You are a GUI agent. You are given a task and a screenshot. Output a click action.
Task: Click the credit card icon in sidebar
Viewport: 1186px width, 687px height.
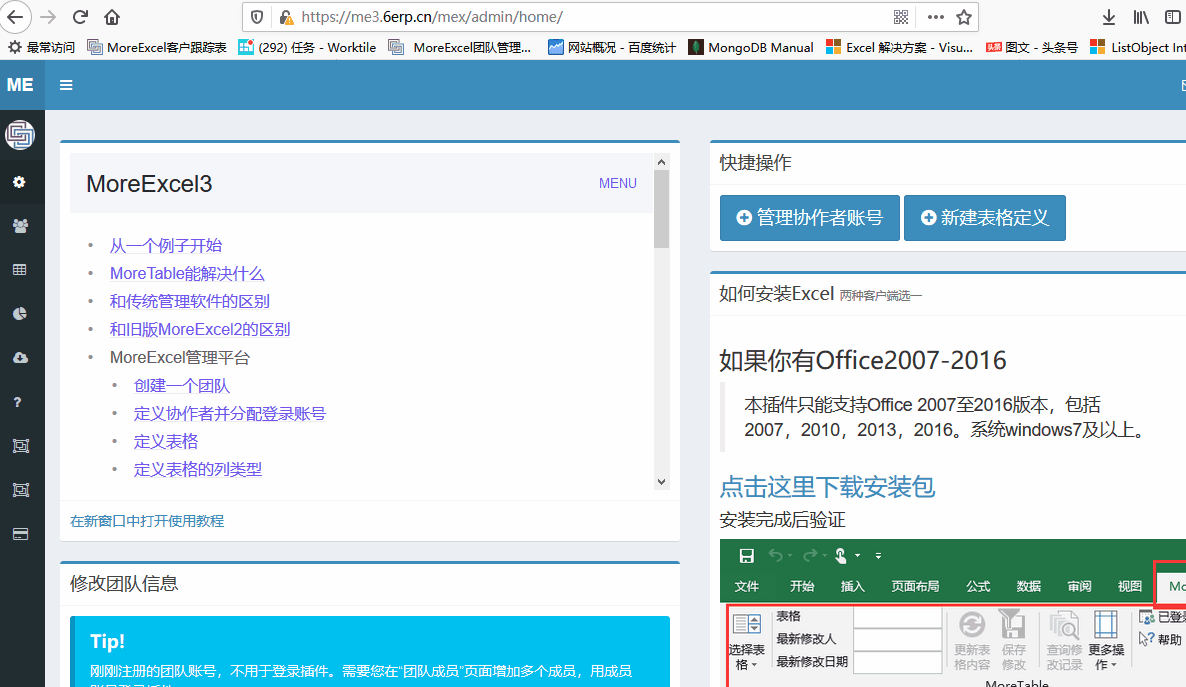19,534
